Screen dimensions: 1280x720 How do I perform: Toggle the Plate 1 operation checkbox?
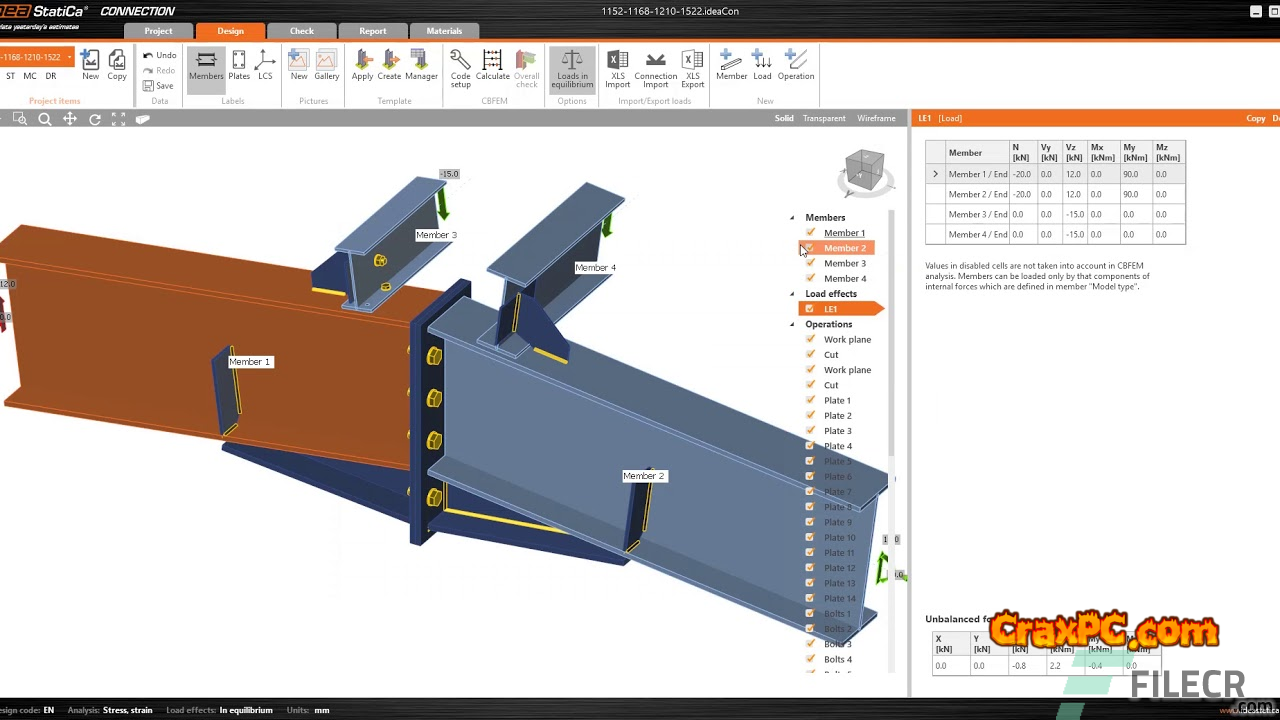coord(811,400)
